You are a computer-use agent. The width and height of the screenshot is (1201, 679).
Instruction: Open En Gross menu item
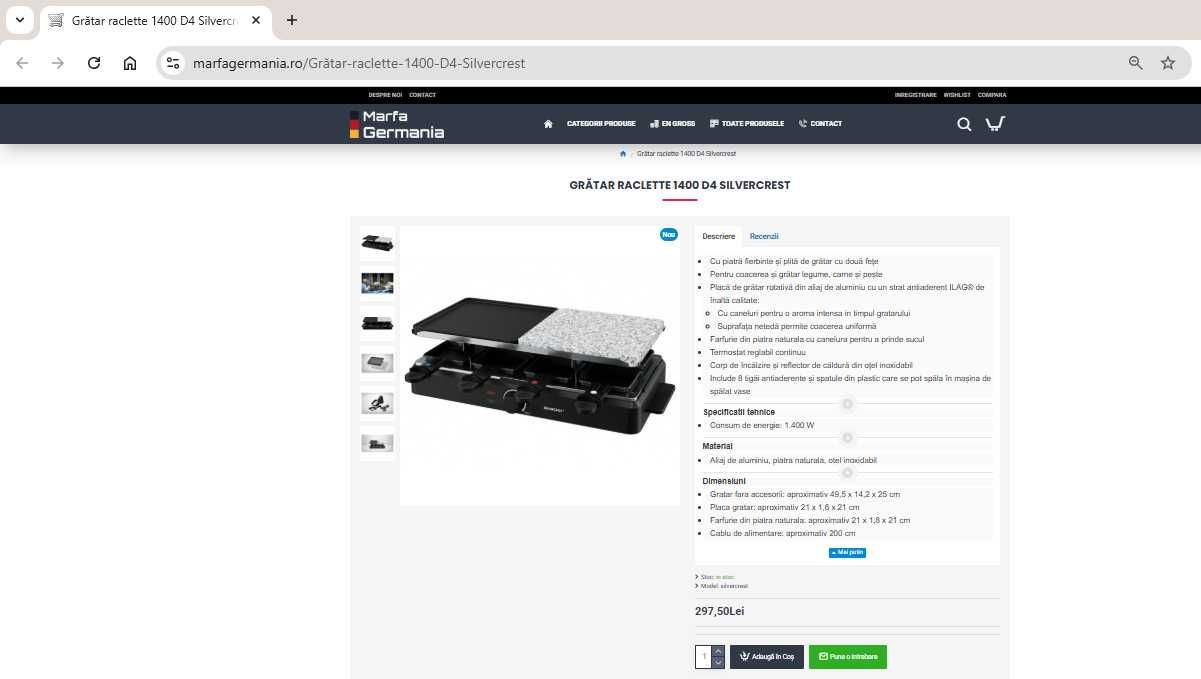pyautogui.click(x=672, y=124)
